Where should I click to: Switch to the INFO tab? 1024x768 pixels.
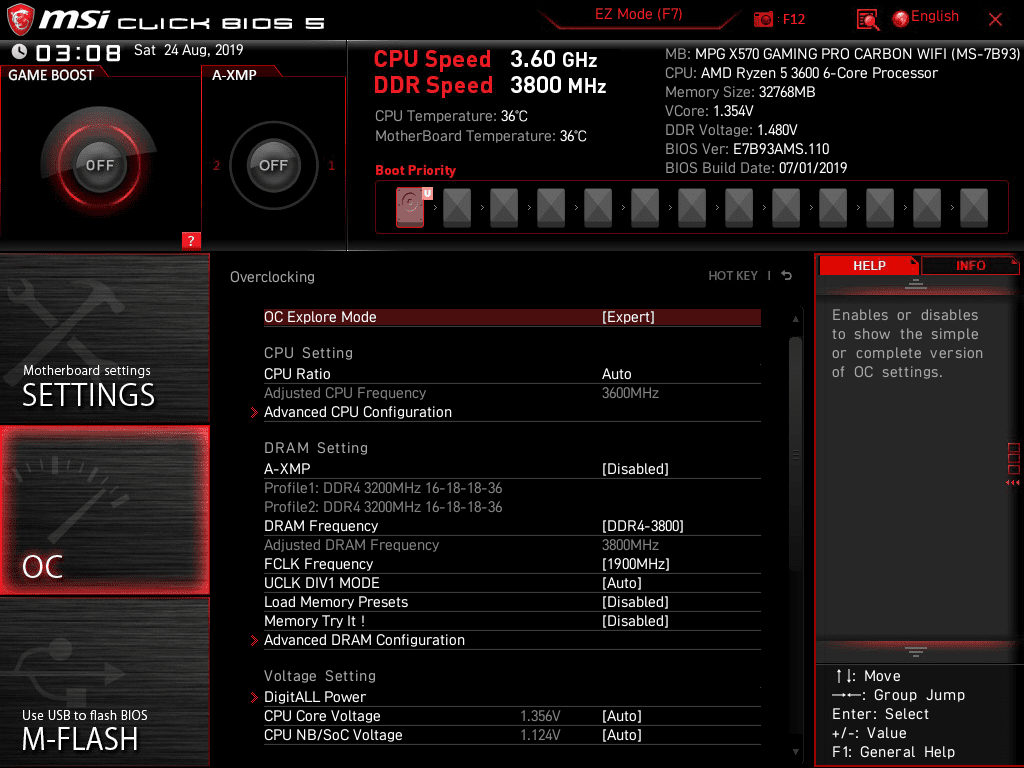[970, 266]
